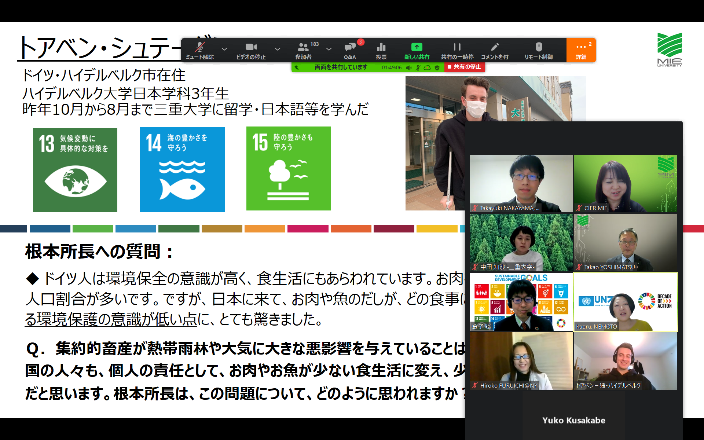Pause the screen share
This screenshot has width=704, height=440.
(457, 50)
